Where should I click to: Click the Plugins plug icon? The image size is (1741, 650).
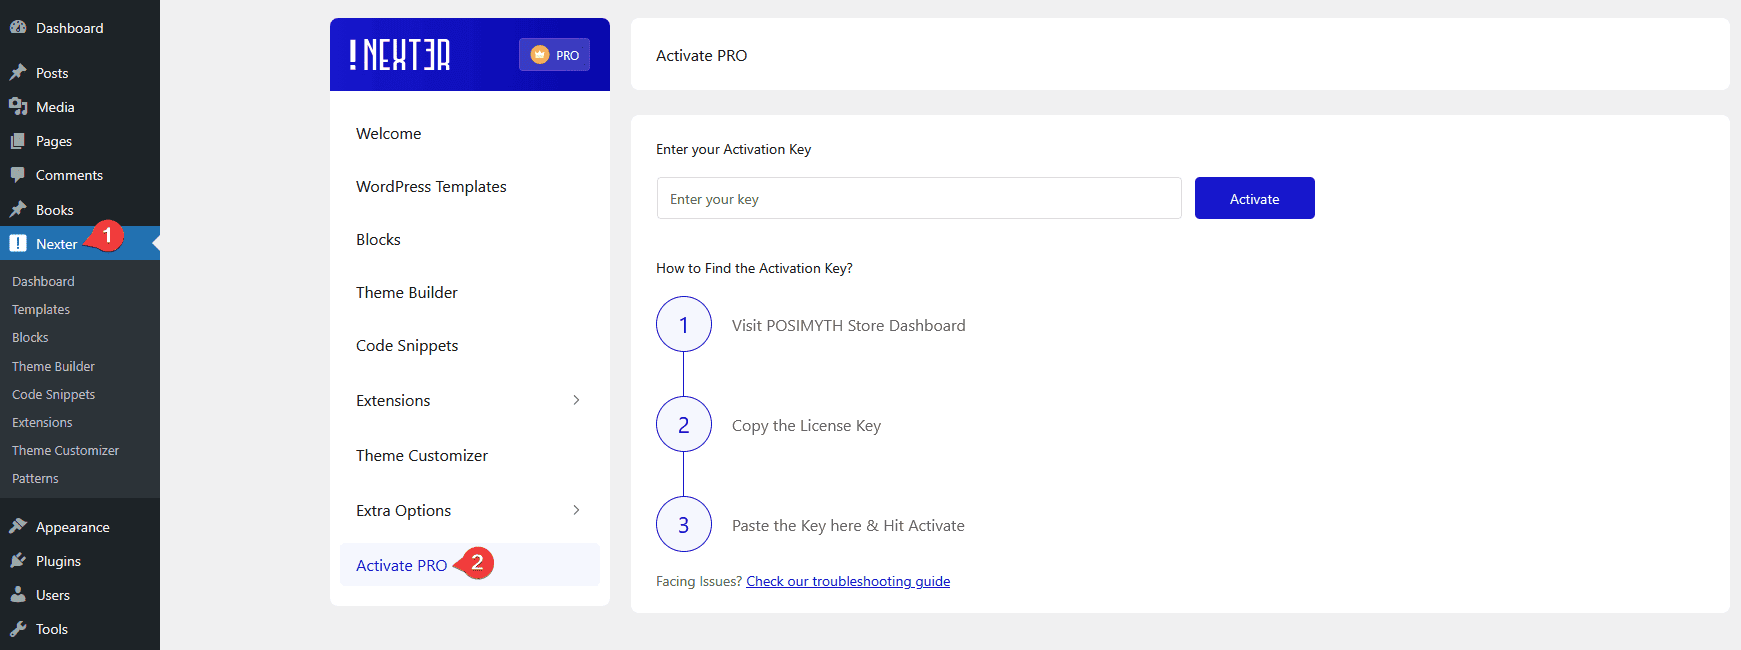point(18,561)
